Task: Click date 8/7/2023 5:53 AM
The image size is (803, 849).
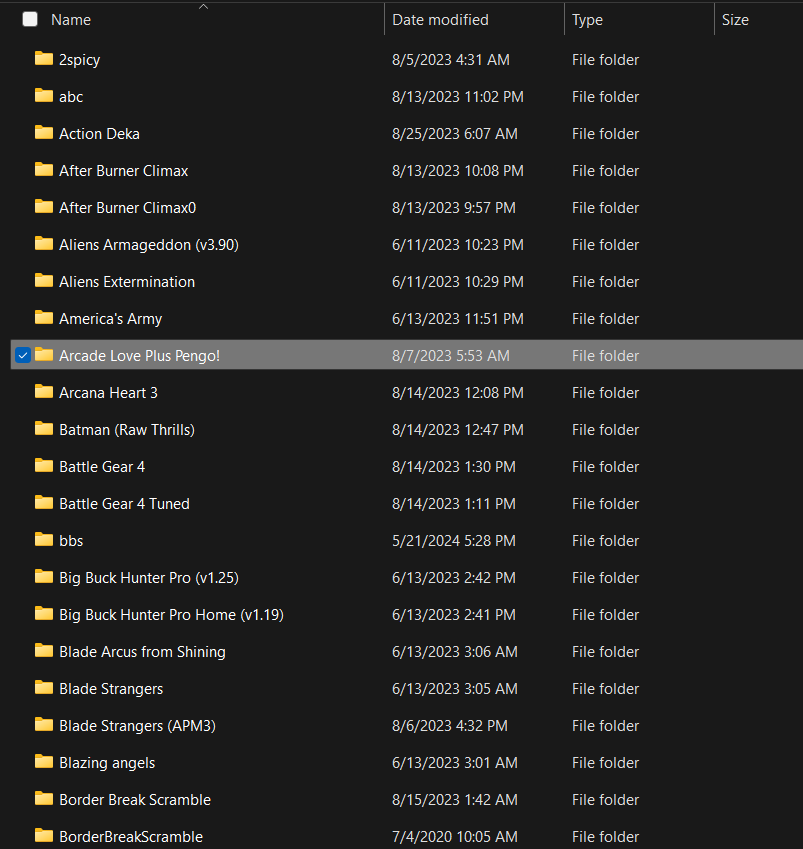Action: coord(451,356)
